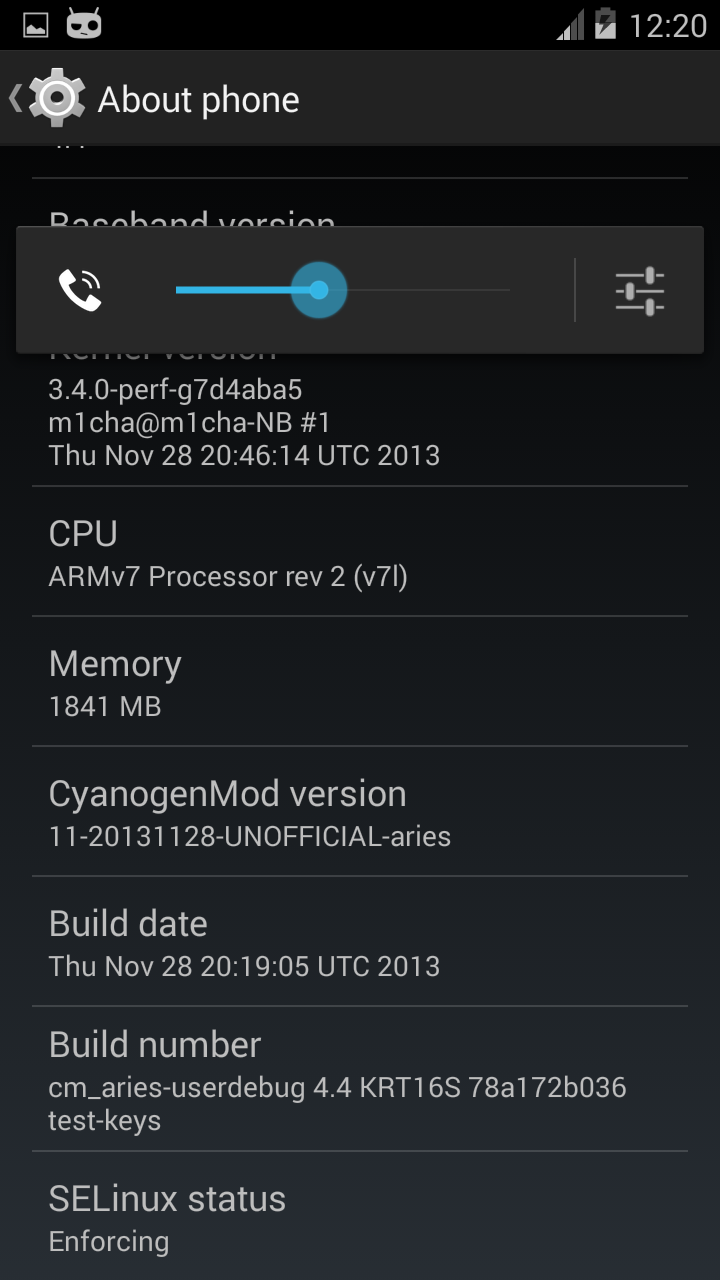This screenshot has height=1280, width=720.
Task: Go back using the header back chevron
Action: [15, 98]
